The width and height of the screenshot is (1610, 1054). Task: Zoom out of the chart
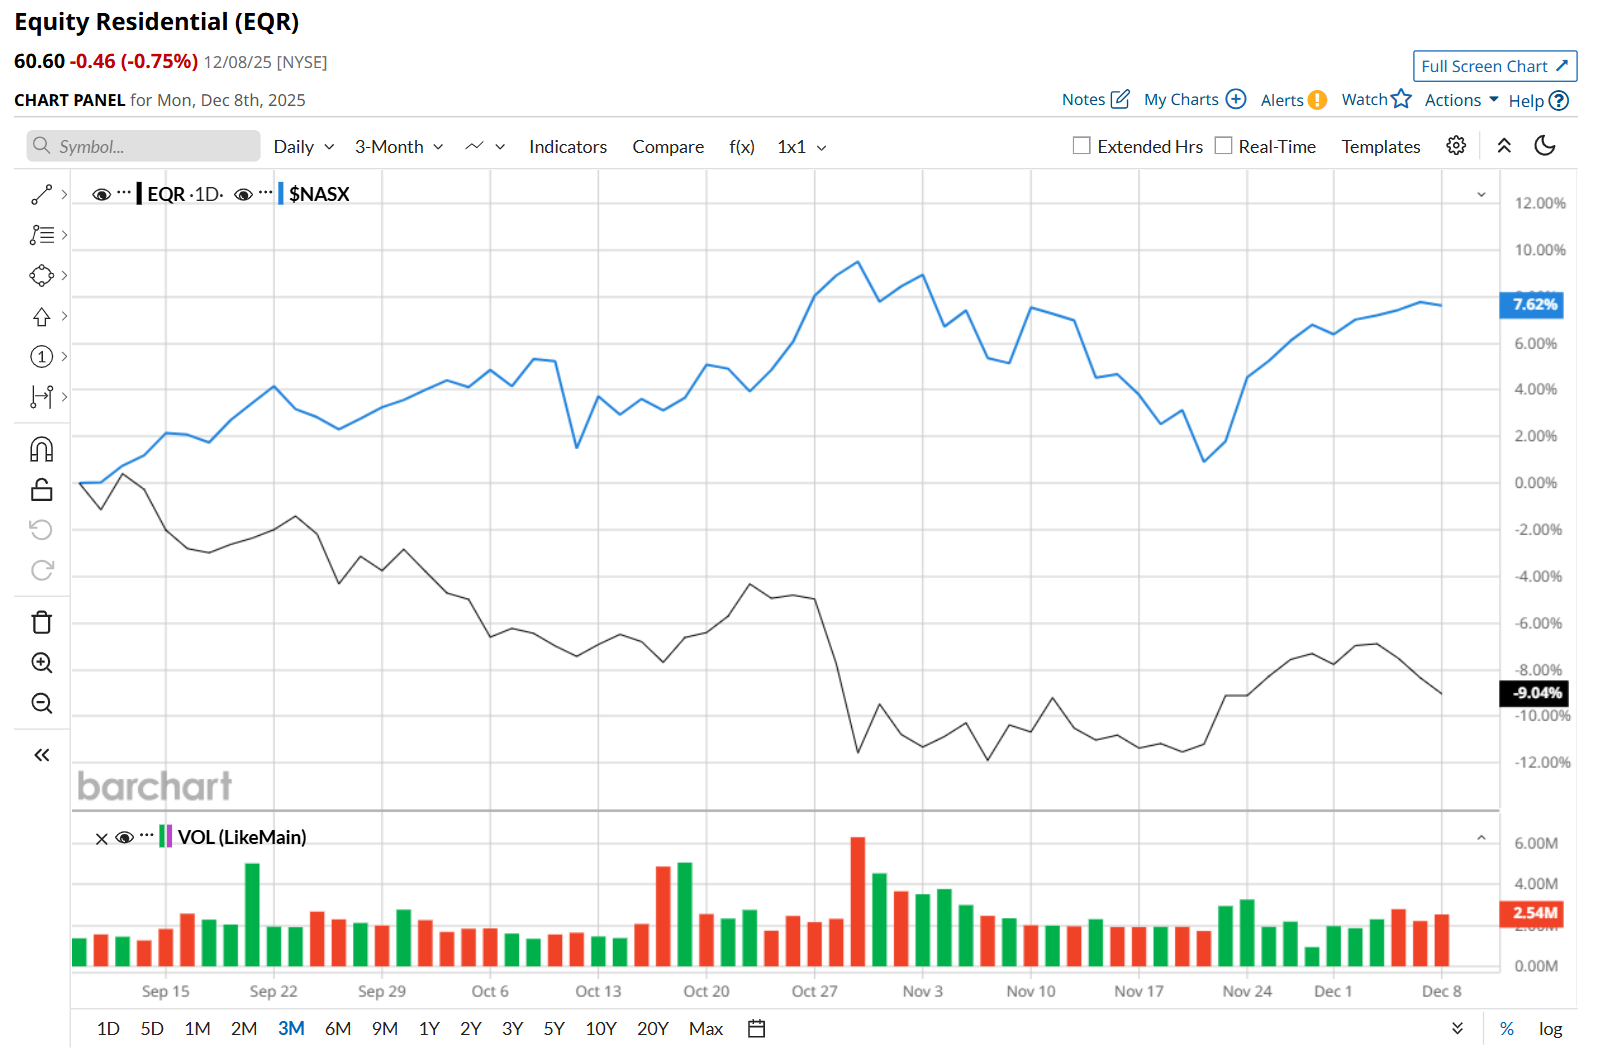pos(41,703)
